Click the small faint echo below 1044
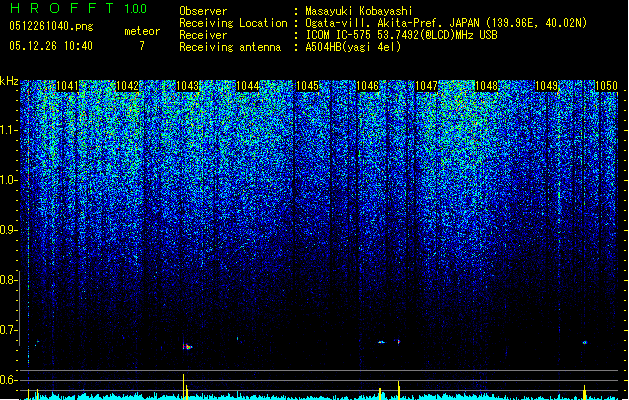This screenshot has width=629, height=400. click(237, 339)
